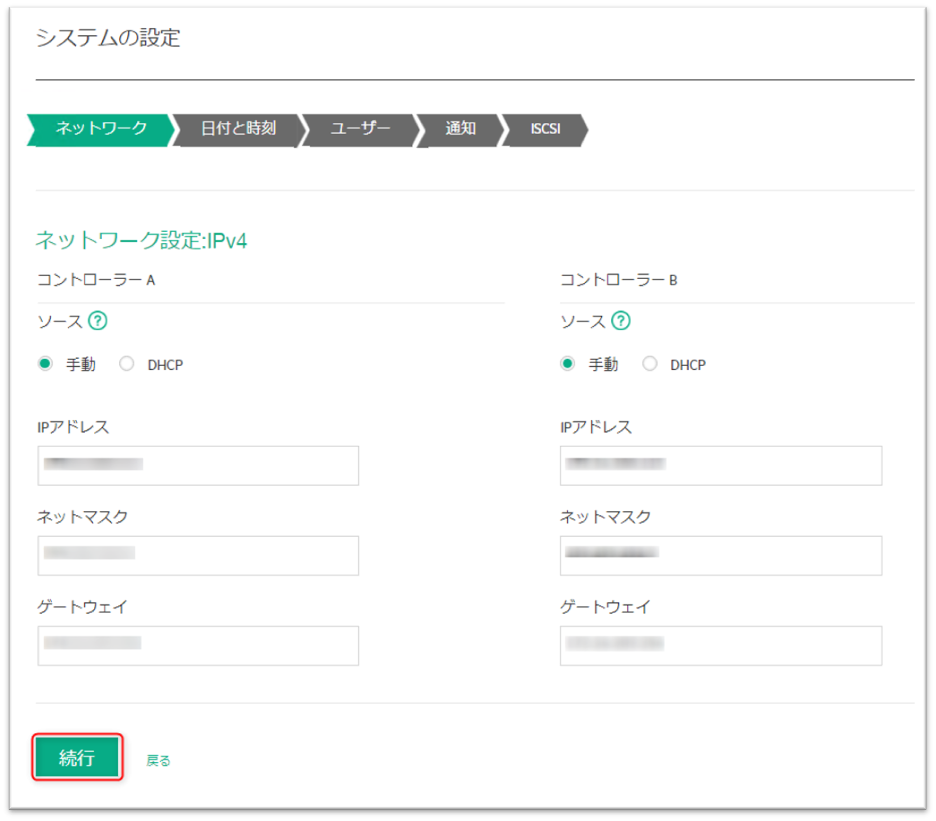The height and width of the screenshot is (821, 936).
Task: Select 手動 source for Controller A
Action: [46, 364]
